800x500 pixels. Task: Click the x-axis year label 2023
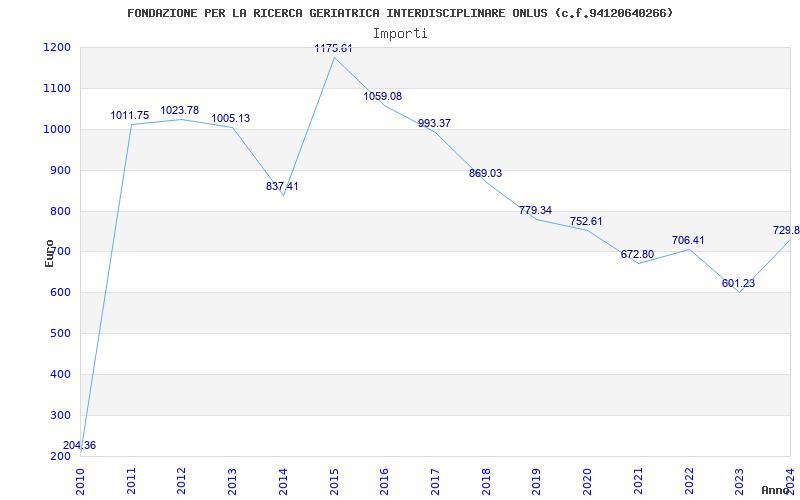pos(739,481)
